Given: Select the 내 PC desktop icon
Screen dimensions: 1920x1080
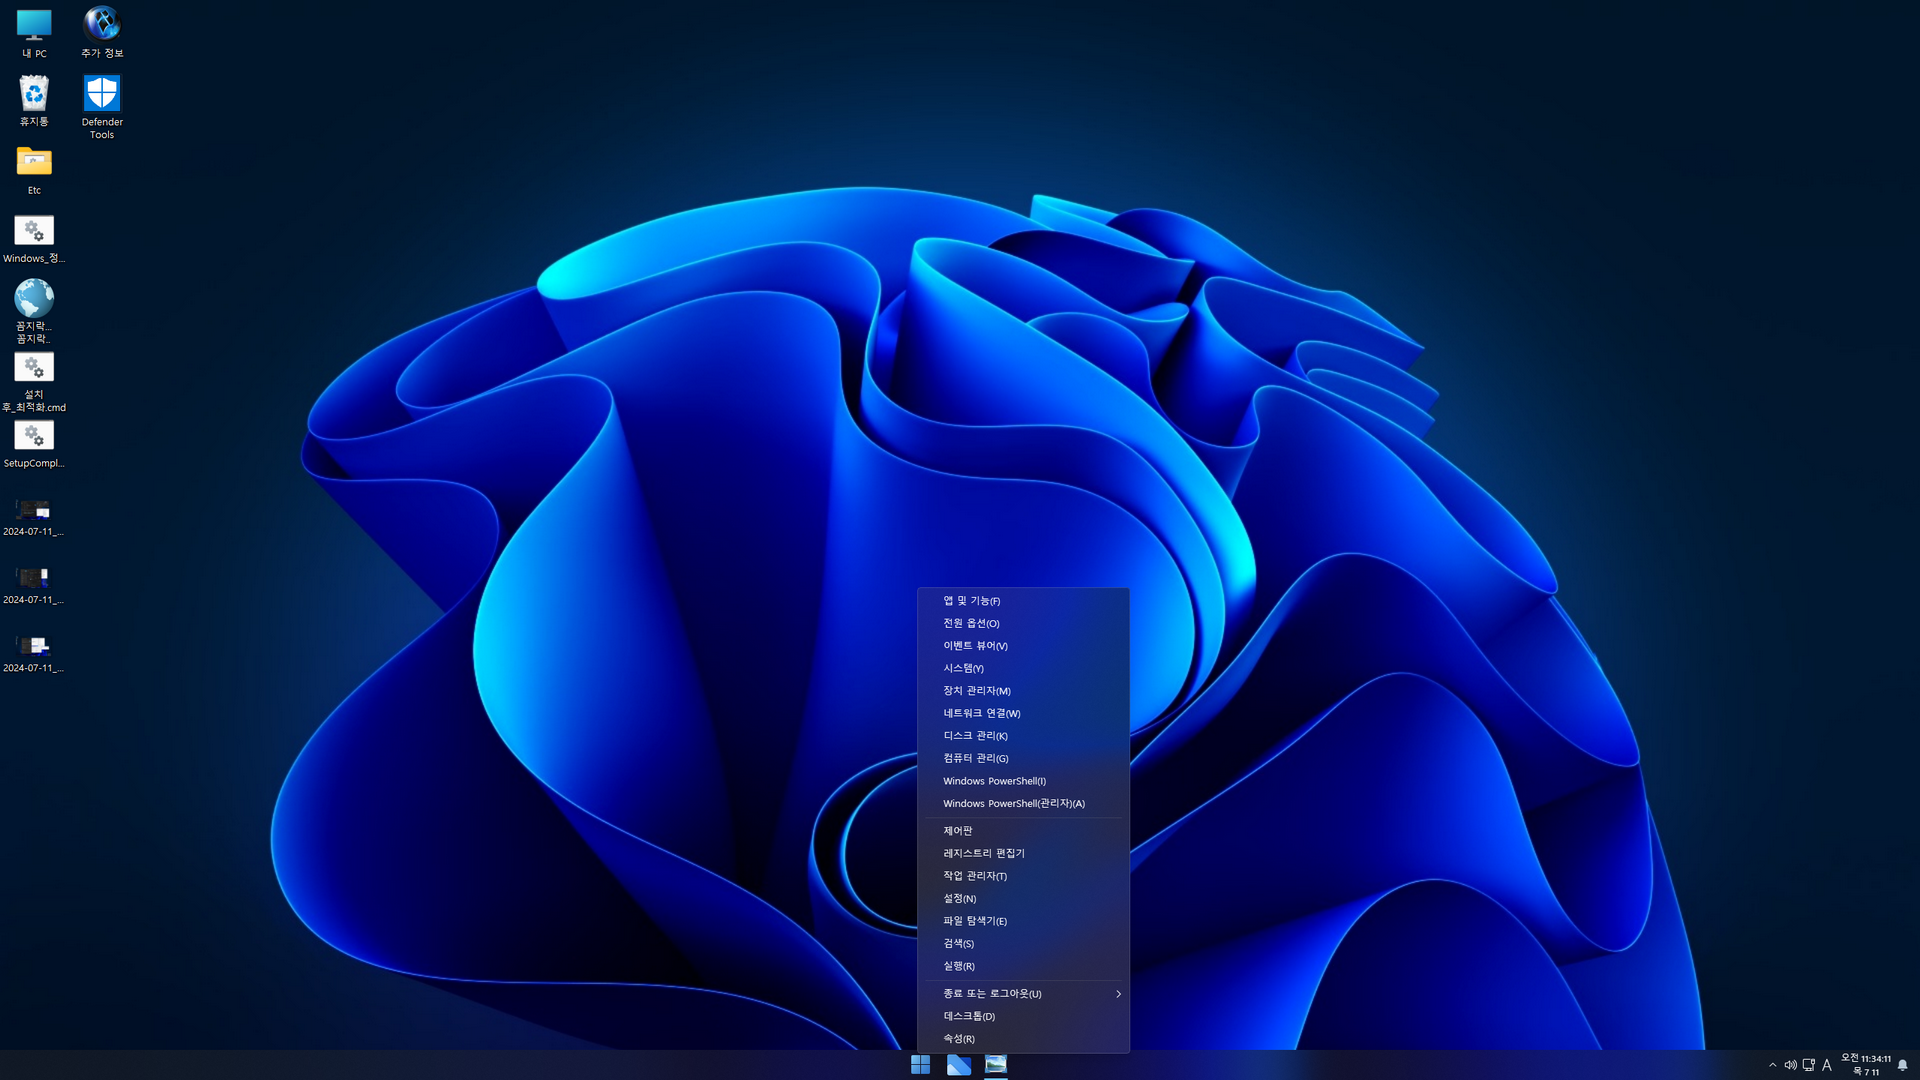Looking at the screenshot, I should [x=34, y=27].
